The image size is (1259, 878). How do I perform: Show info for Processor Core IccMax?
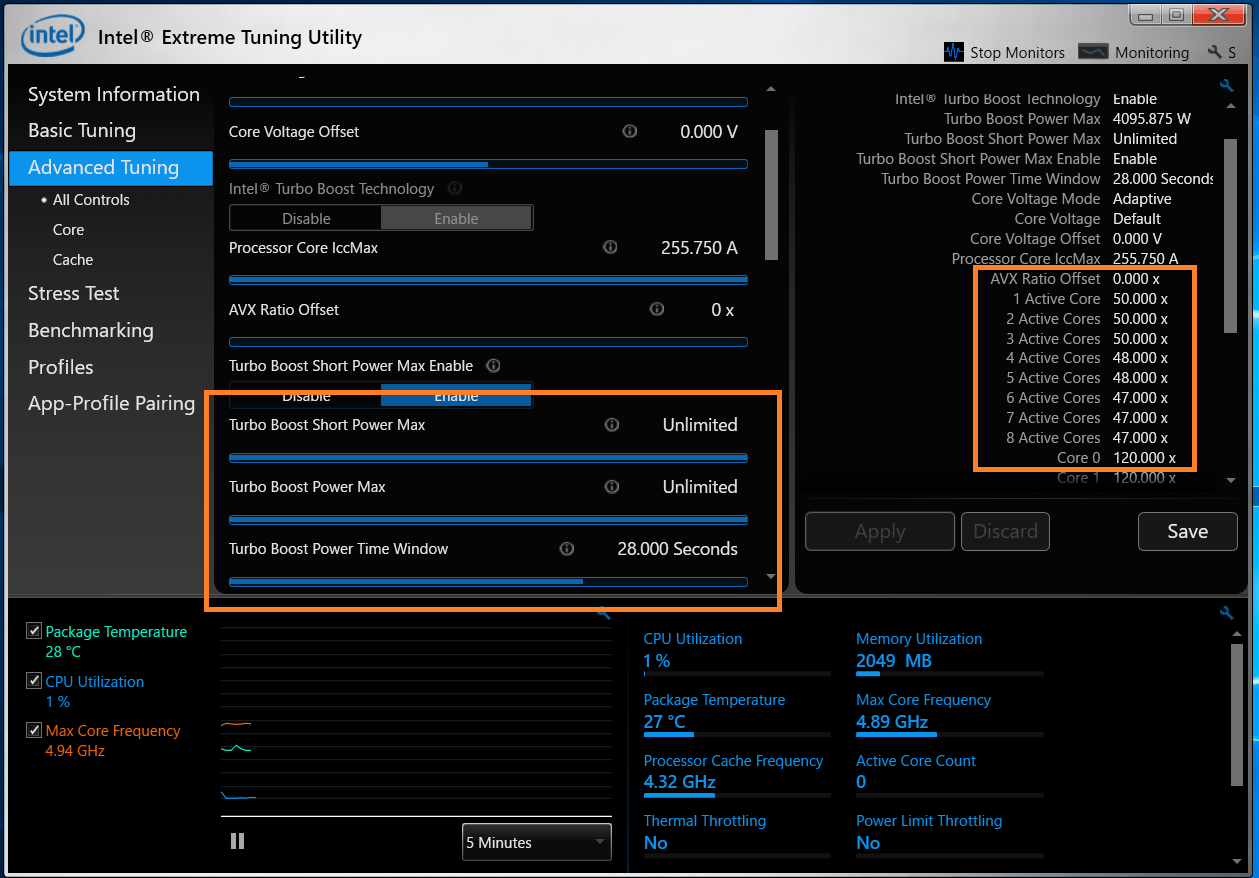pyautogui.click(x=610, y=247)
